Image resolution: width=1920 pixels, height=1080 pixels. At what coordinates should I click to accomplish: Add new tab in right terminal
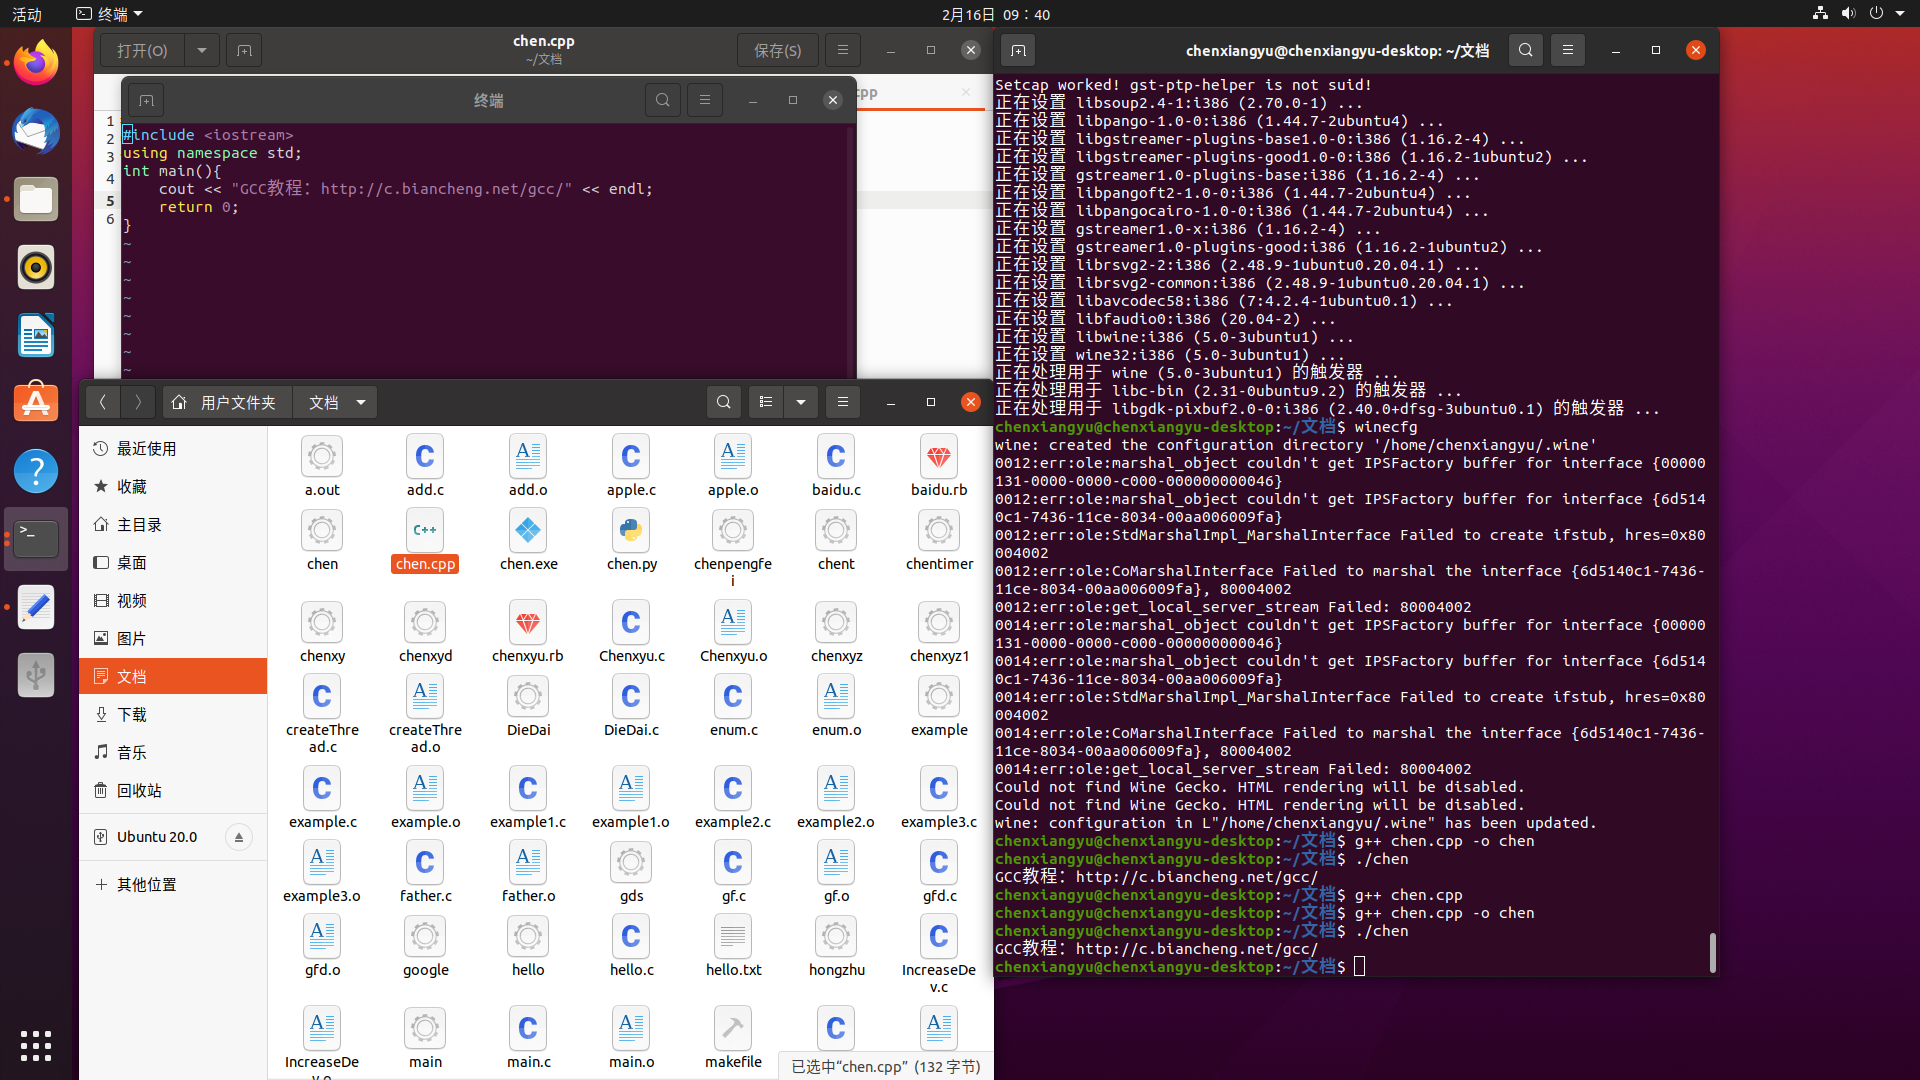tap(1018, 50)
